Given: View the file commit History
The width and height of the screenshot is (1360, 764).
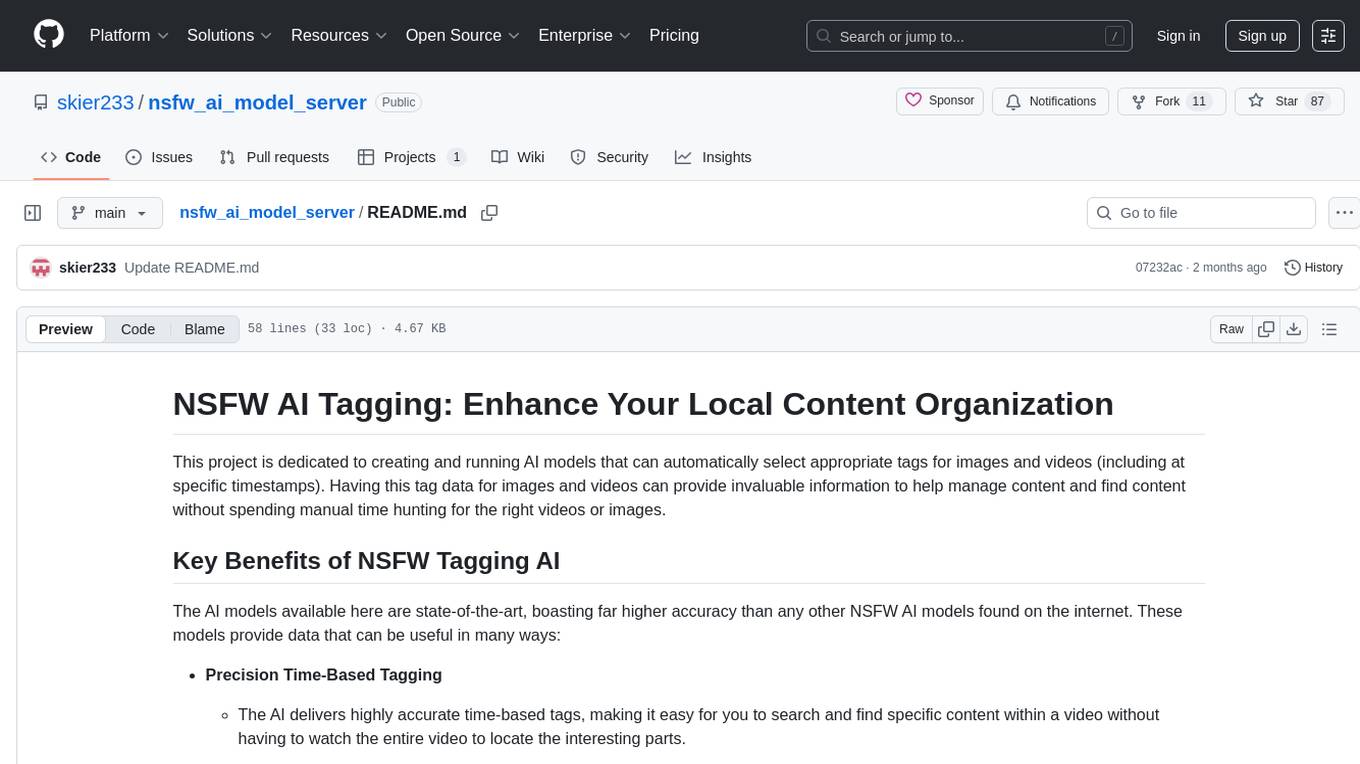Looking at the screenshot, I should pos(1313,267).
